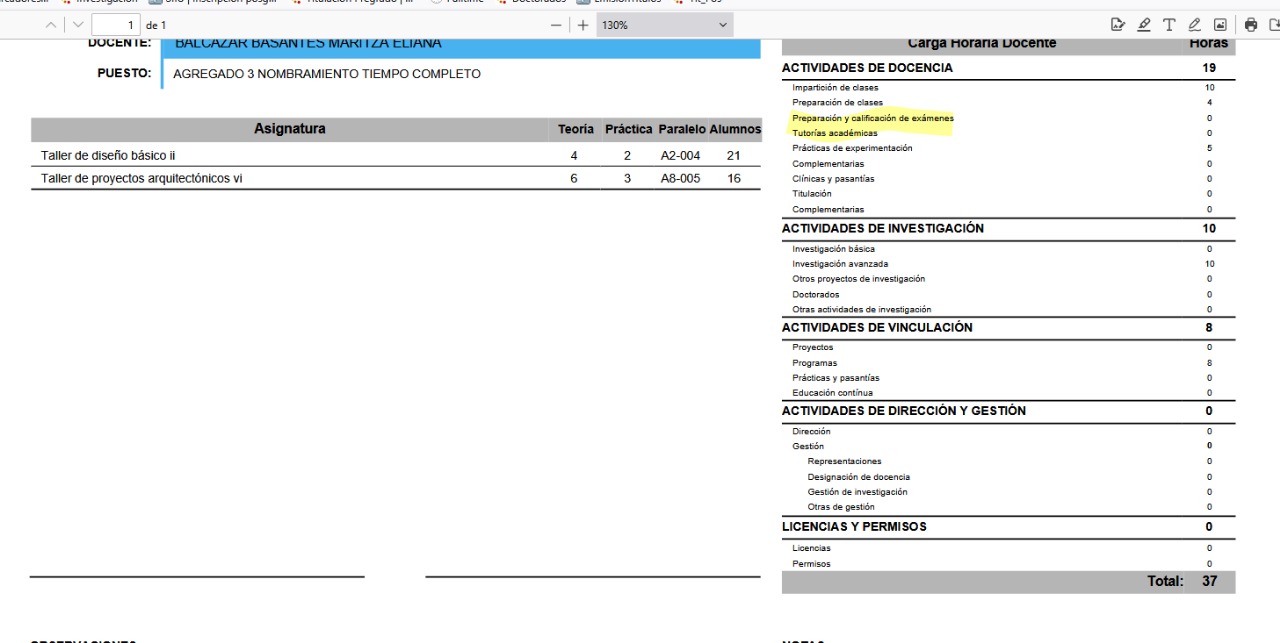Click the Doctorados item

(816, 295)
